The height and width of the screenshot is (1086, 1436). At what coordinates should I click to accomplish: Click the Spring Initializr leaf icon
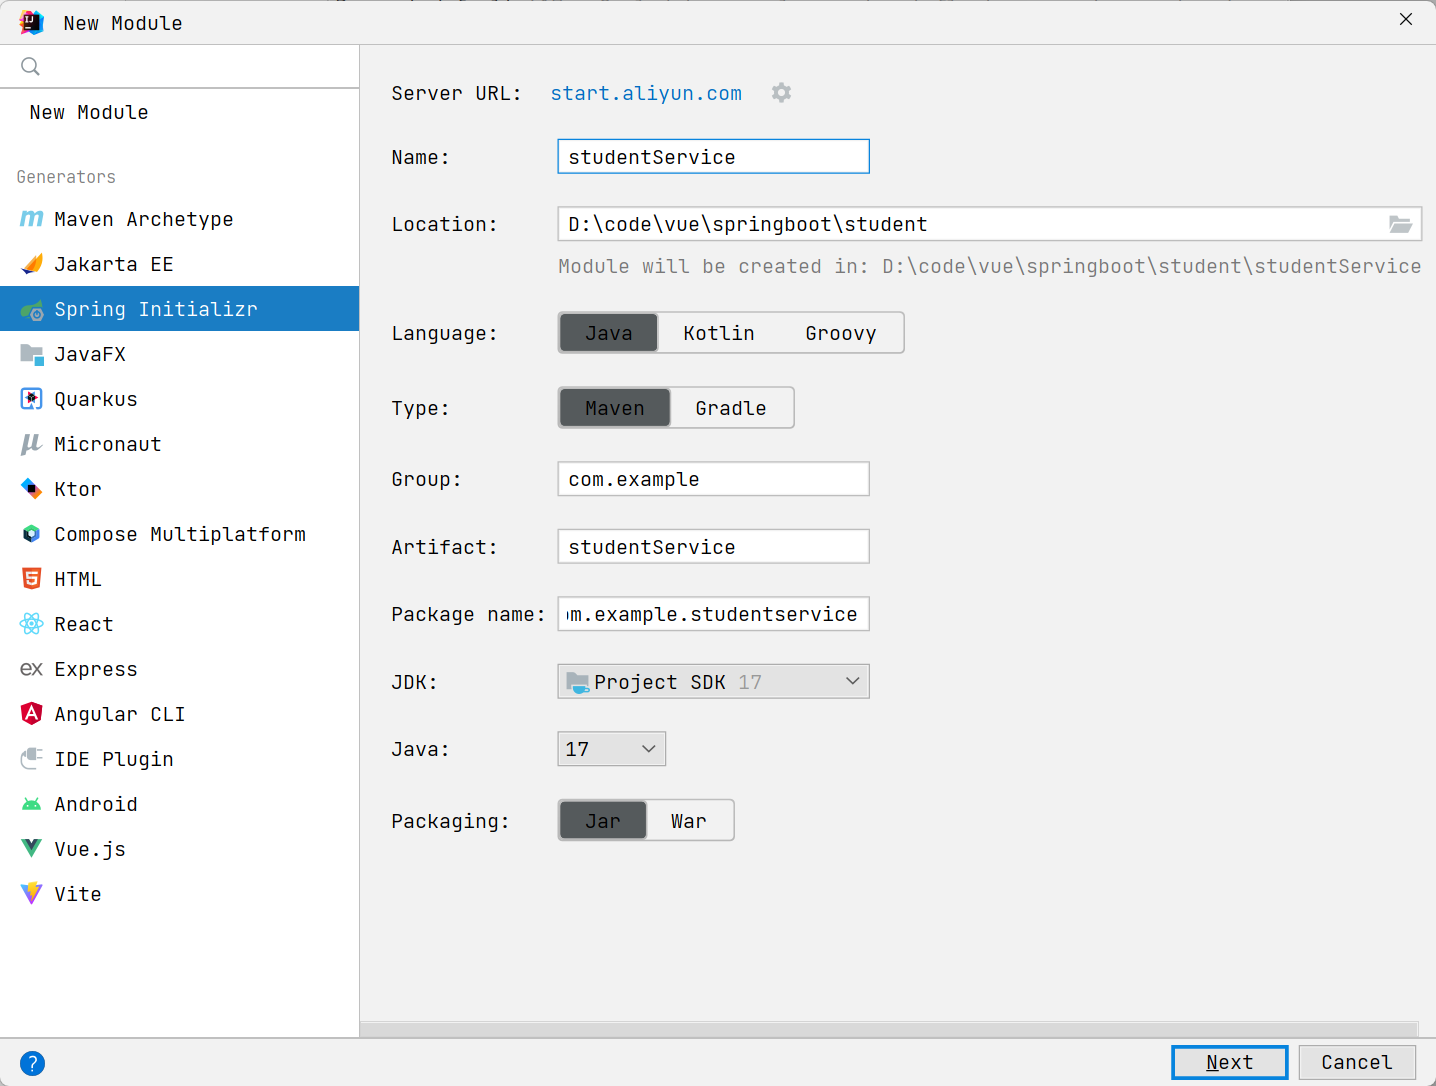click(x=32, y=310)
